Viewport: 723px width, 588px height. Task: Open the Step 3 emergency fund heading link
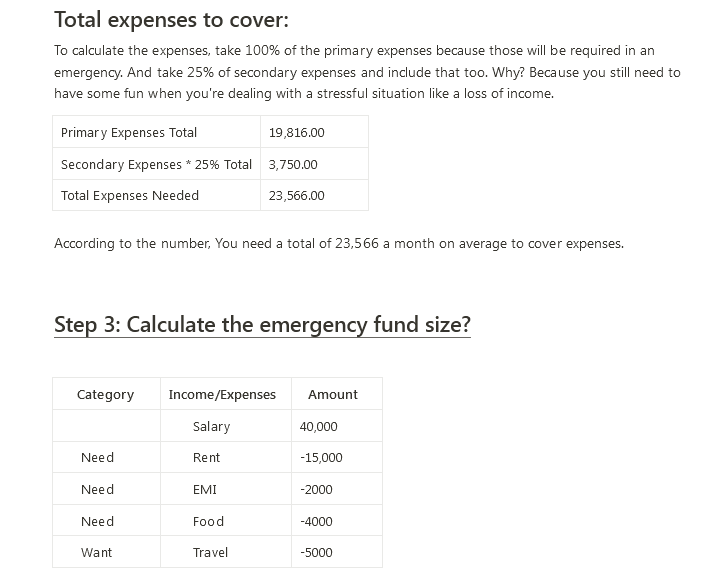[x=262, y=325]
